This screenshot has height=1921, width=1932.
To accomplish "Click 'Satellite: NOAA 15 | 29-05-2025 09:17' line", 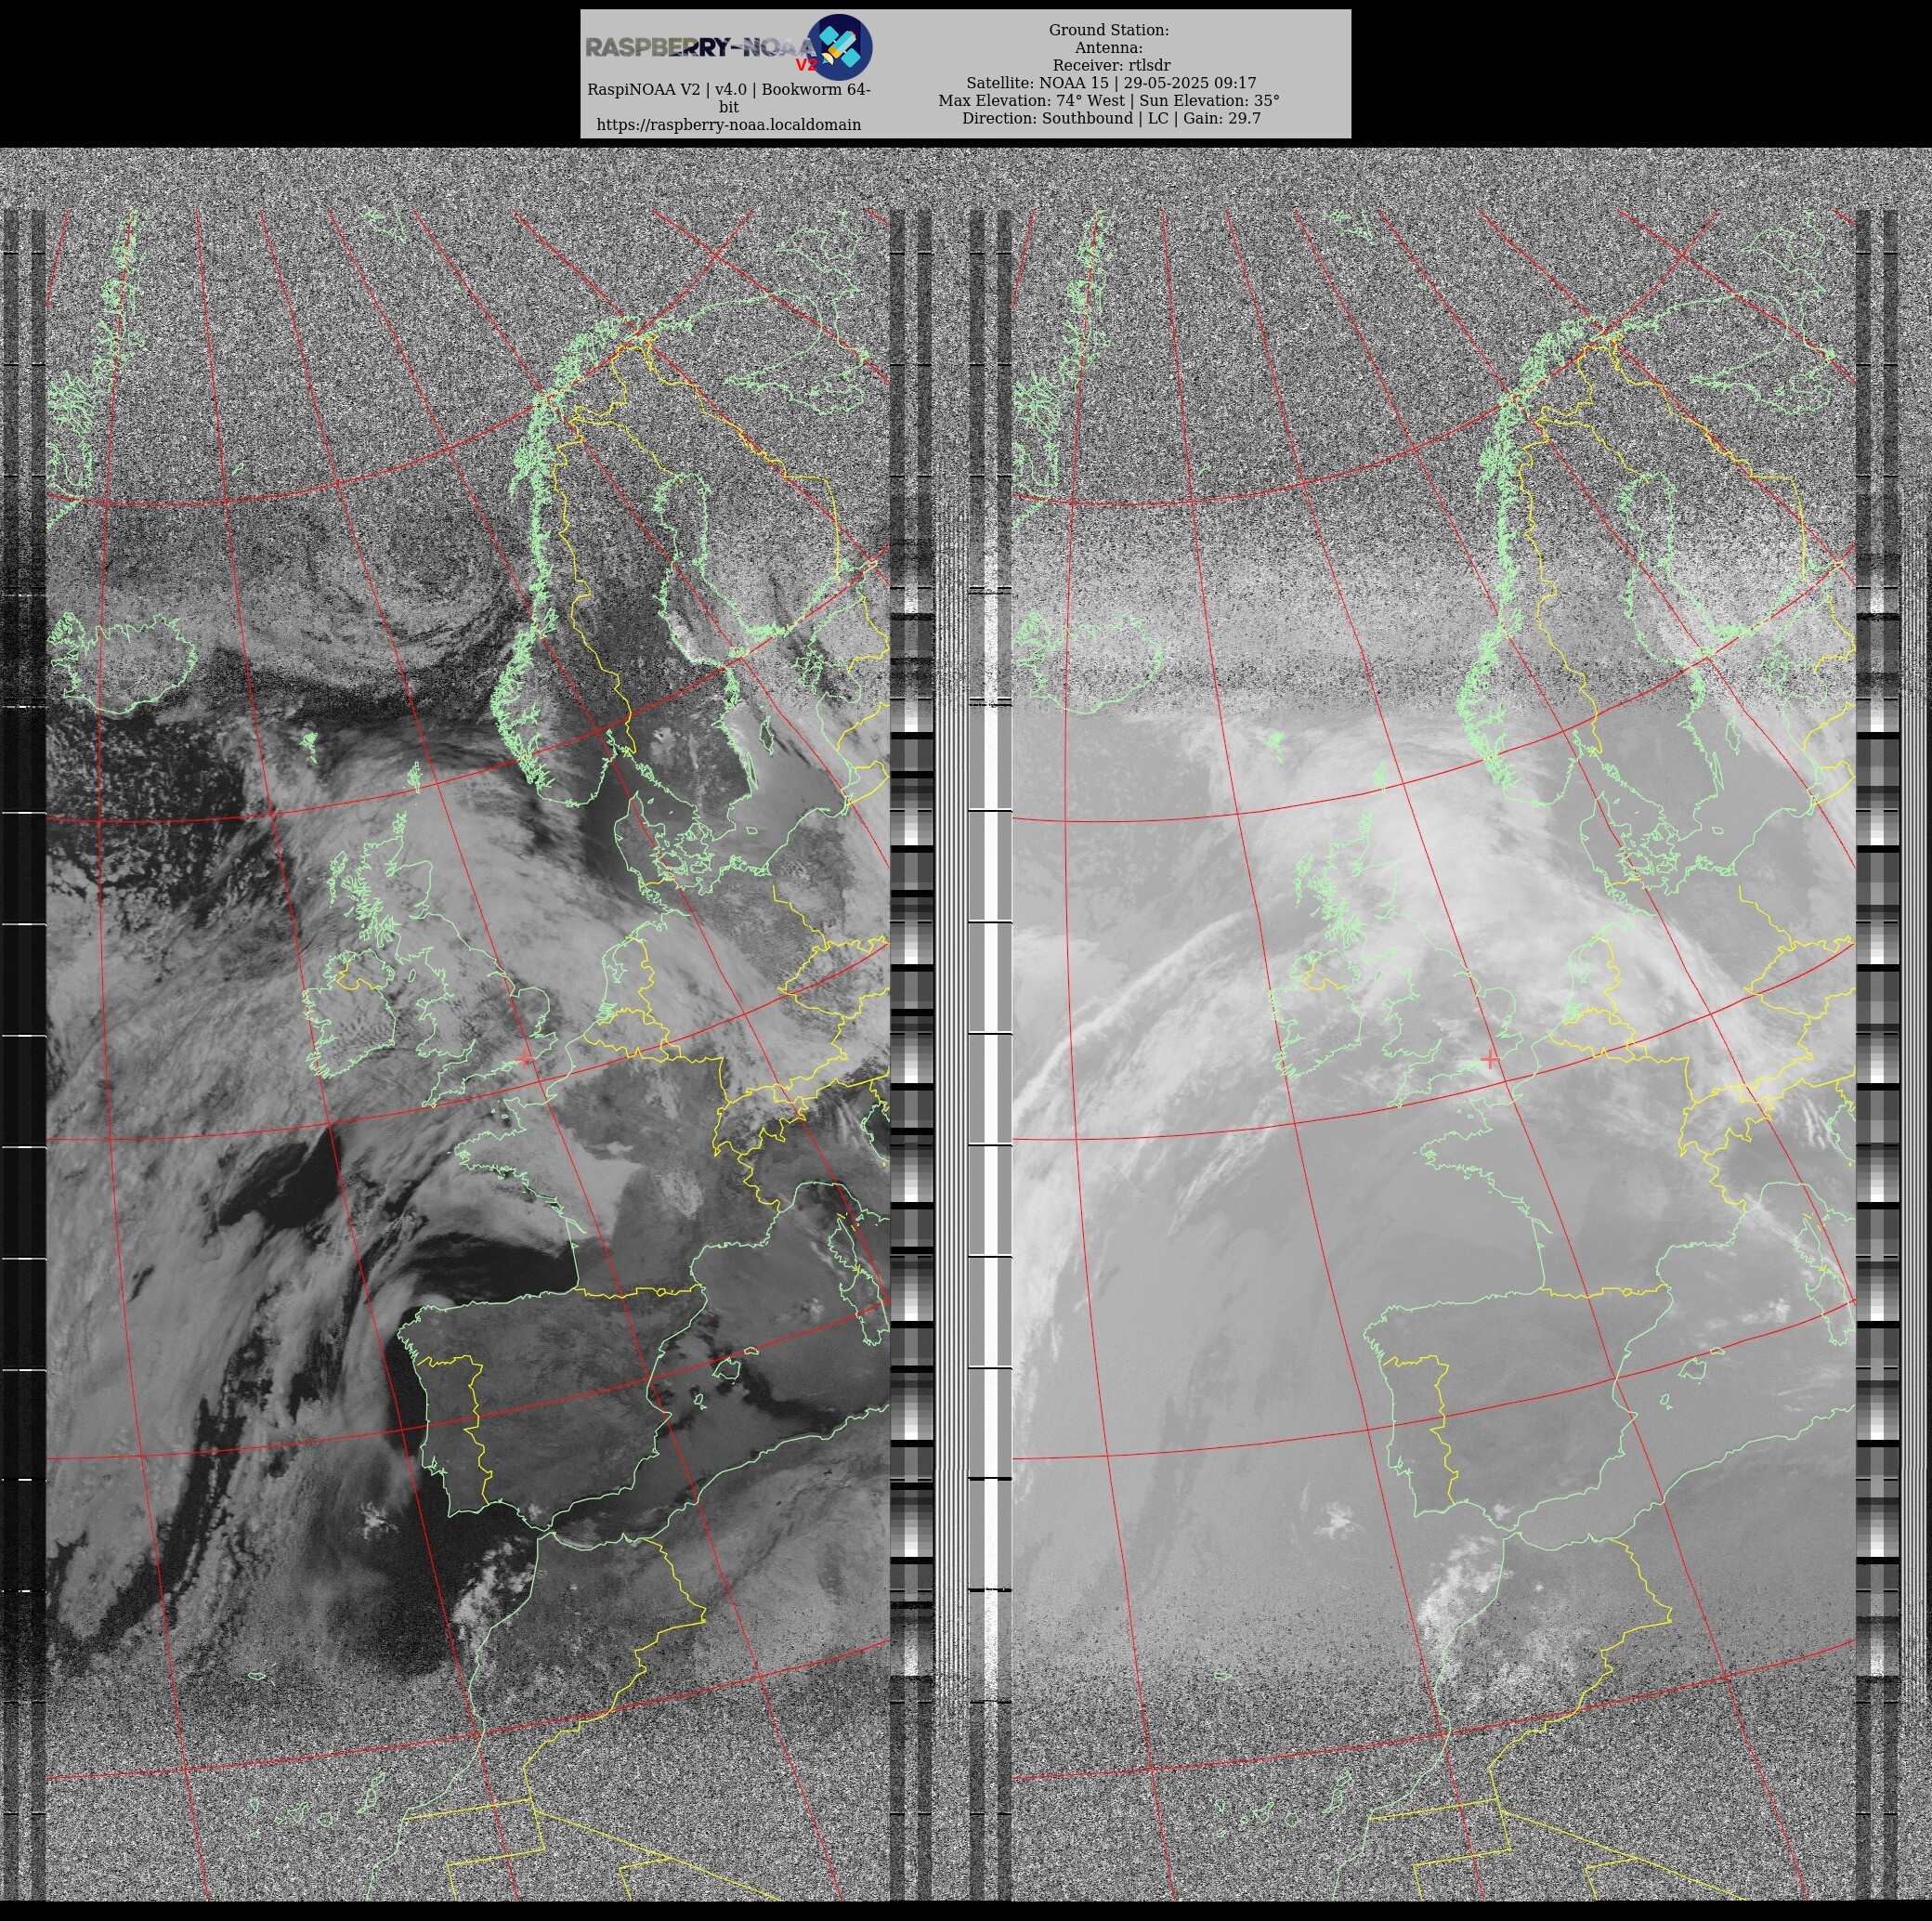I will pyautogui.click(x=1110, y=83).
